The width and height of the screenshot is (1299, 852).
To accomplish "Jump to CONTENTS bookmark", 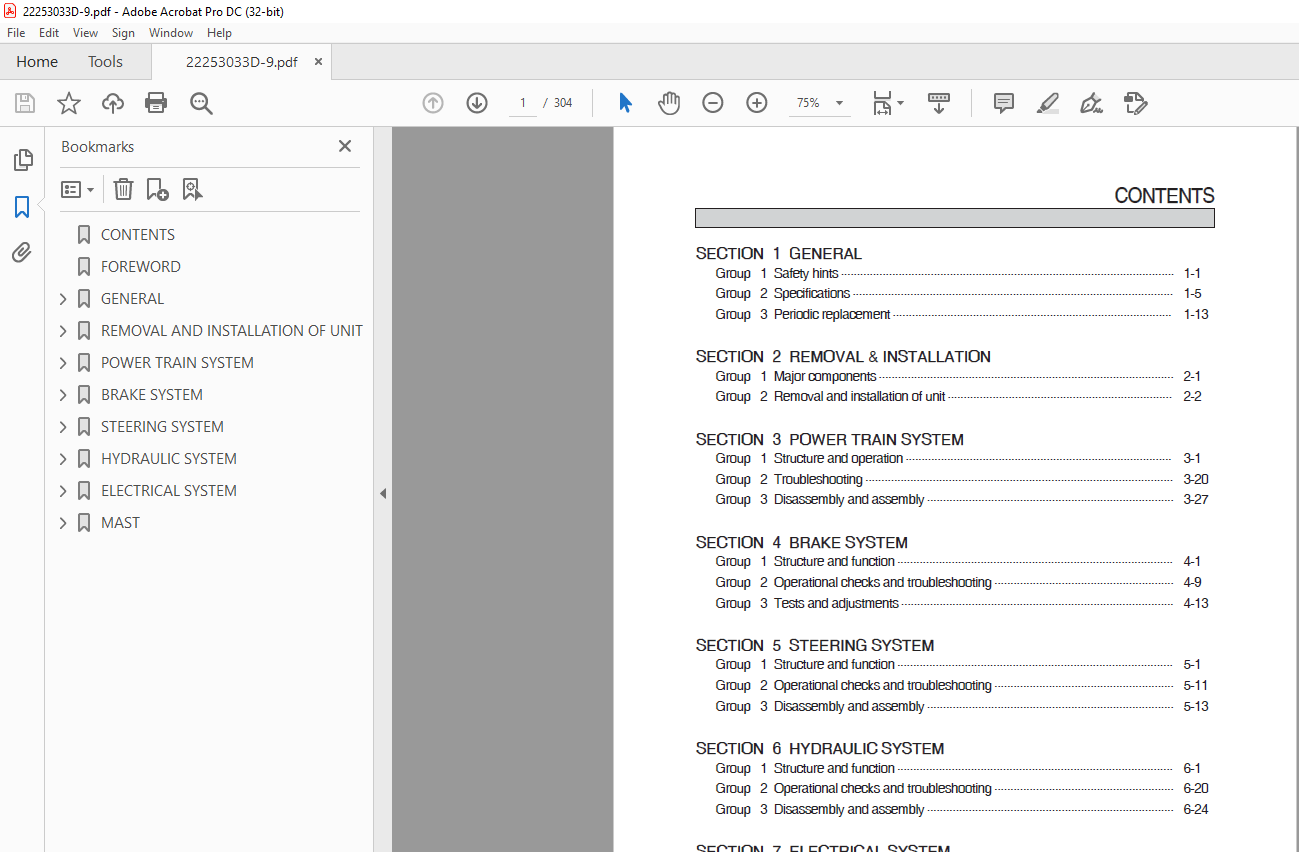I will coord(138,235).
